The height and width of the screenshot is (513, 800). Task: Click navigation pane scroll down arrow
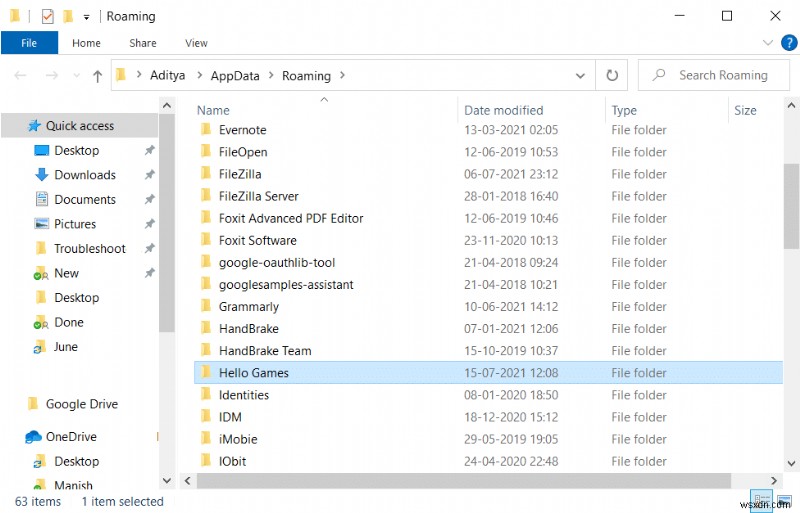[167, 480]
